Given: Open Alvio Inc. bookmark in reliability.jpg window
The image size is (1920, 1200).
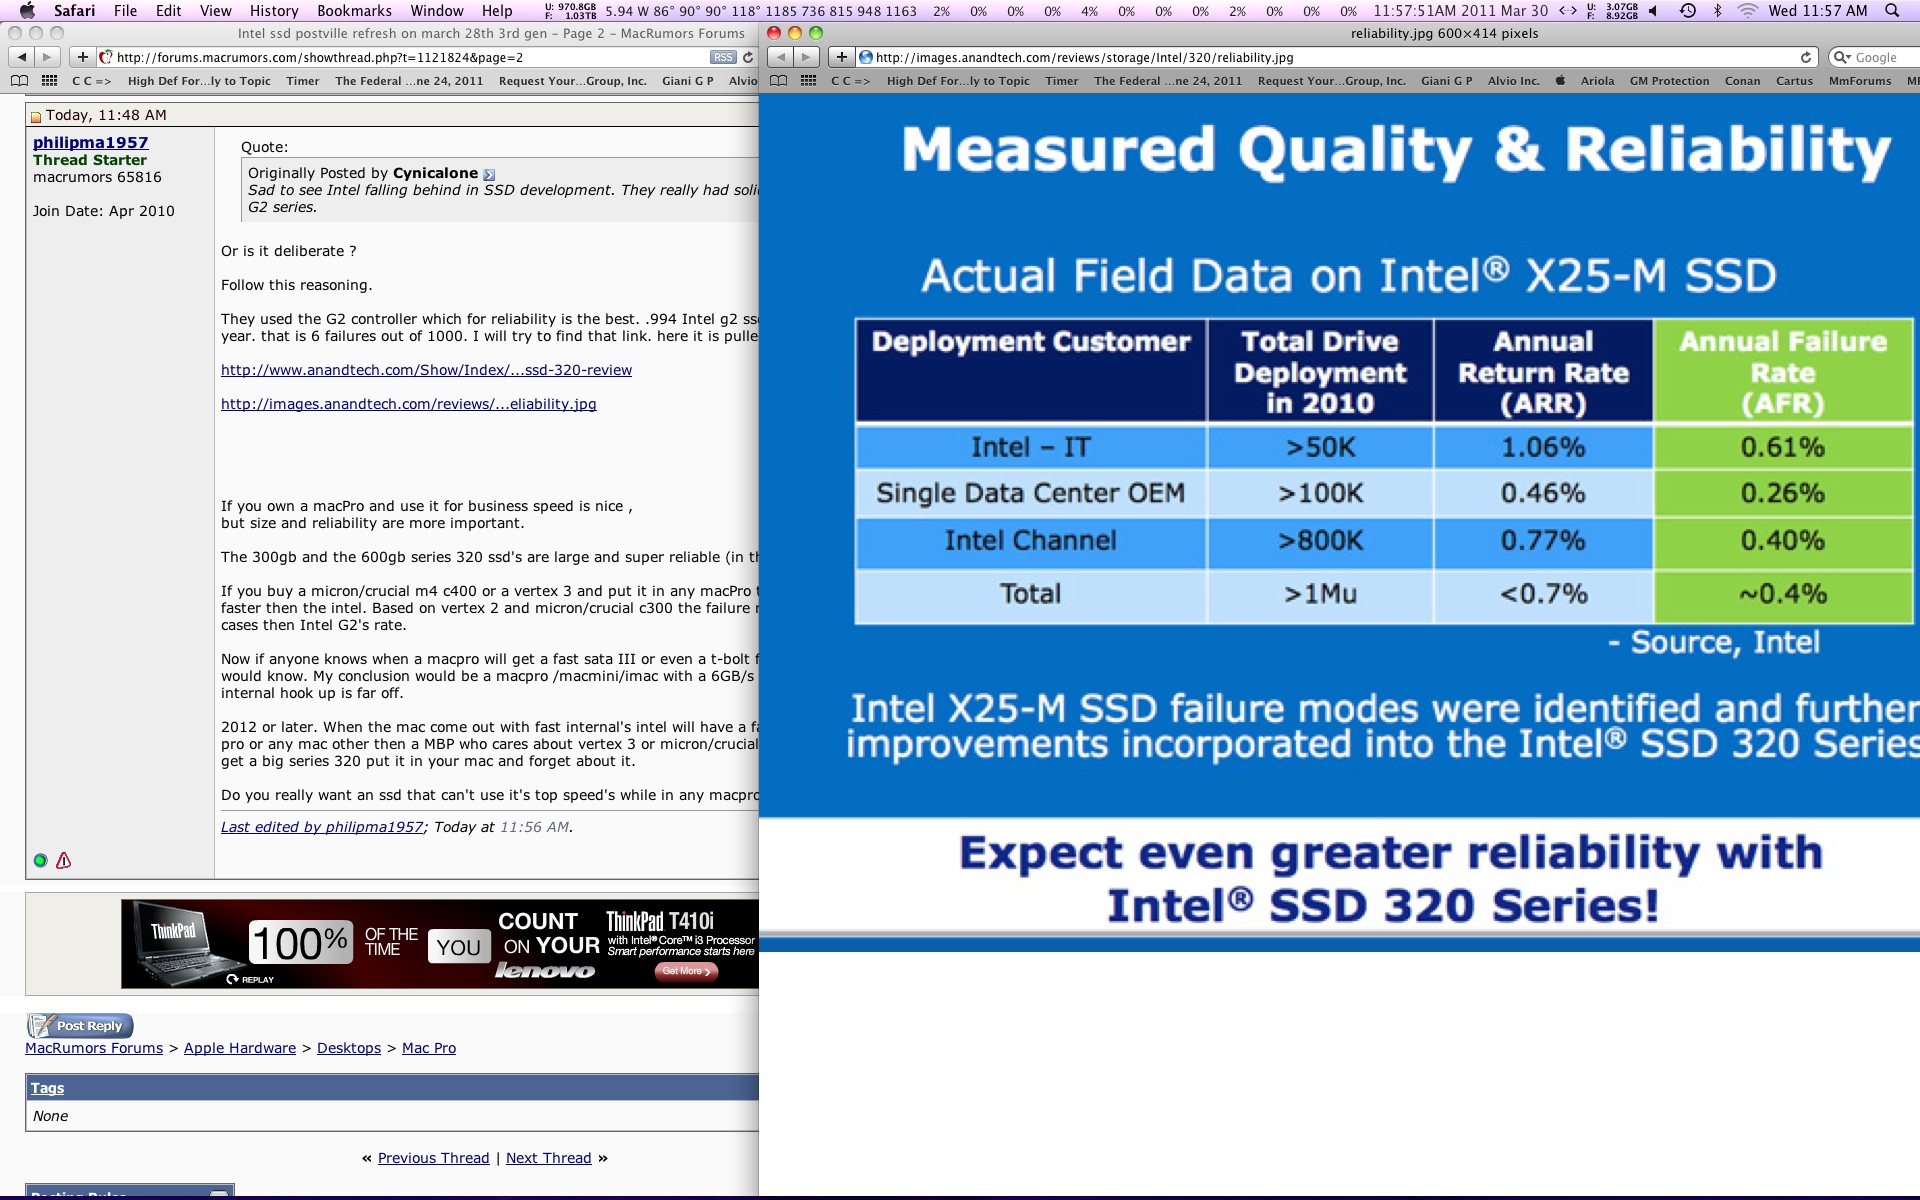Looking at the screenshot, I should [1513, 81].
